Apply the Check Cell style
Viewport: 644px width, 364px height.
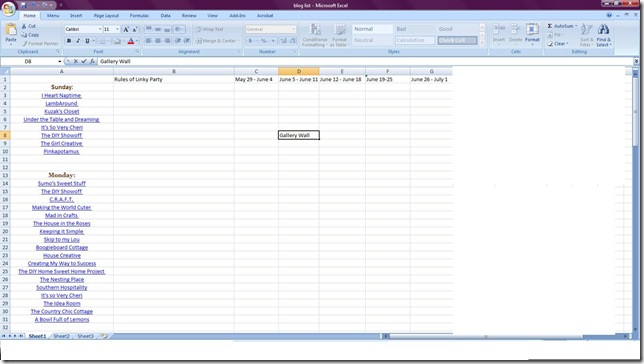pos(457,40)
